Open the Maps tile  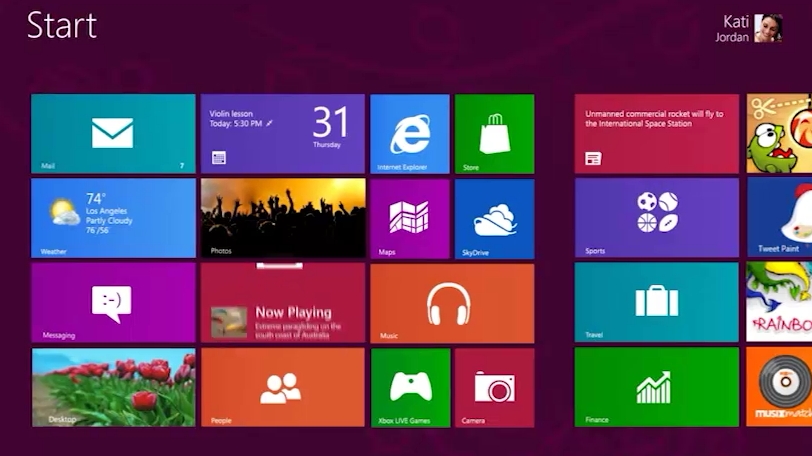coord(410,218)
